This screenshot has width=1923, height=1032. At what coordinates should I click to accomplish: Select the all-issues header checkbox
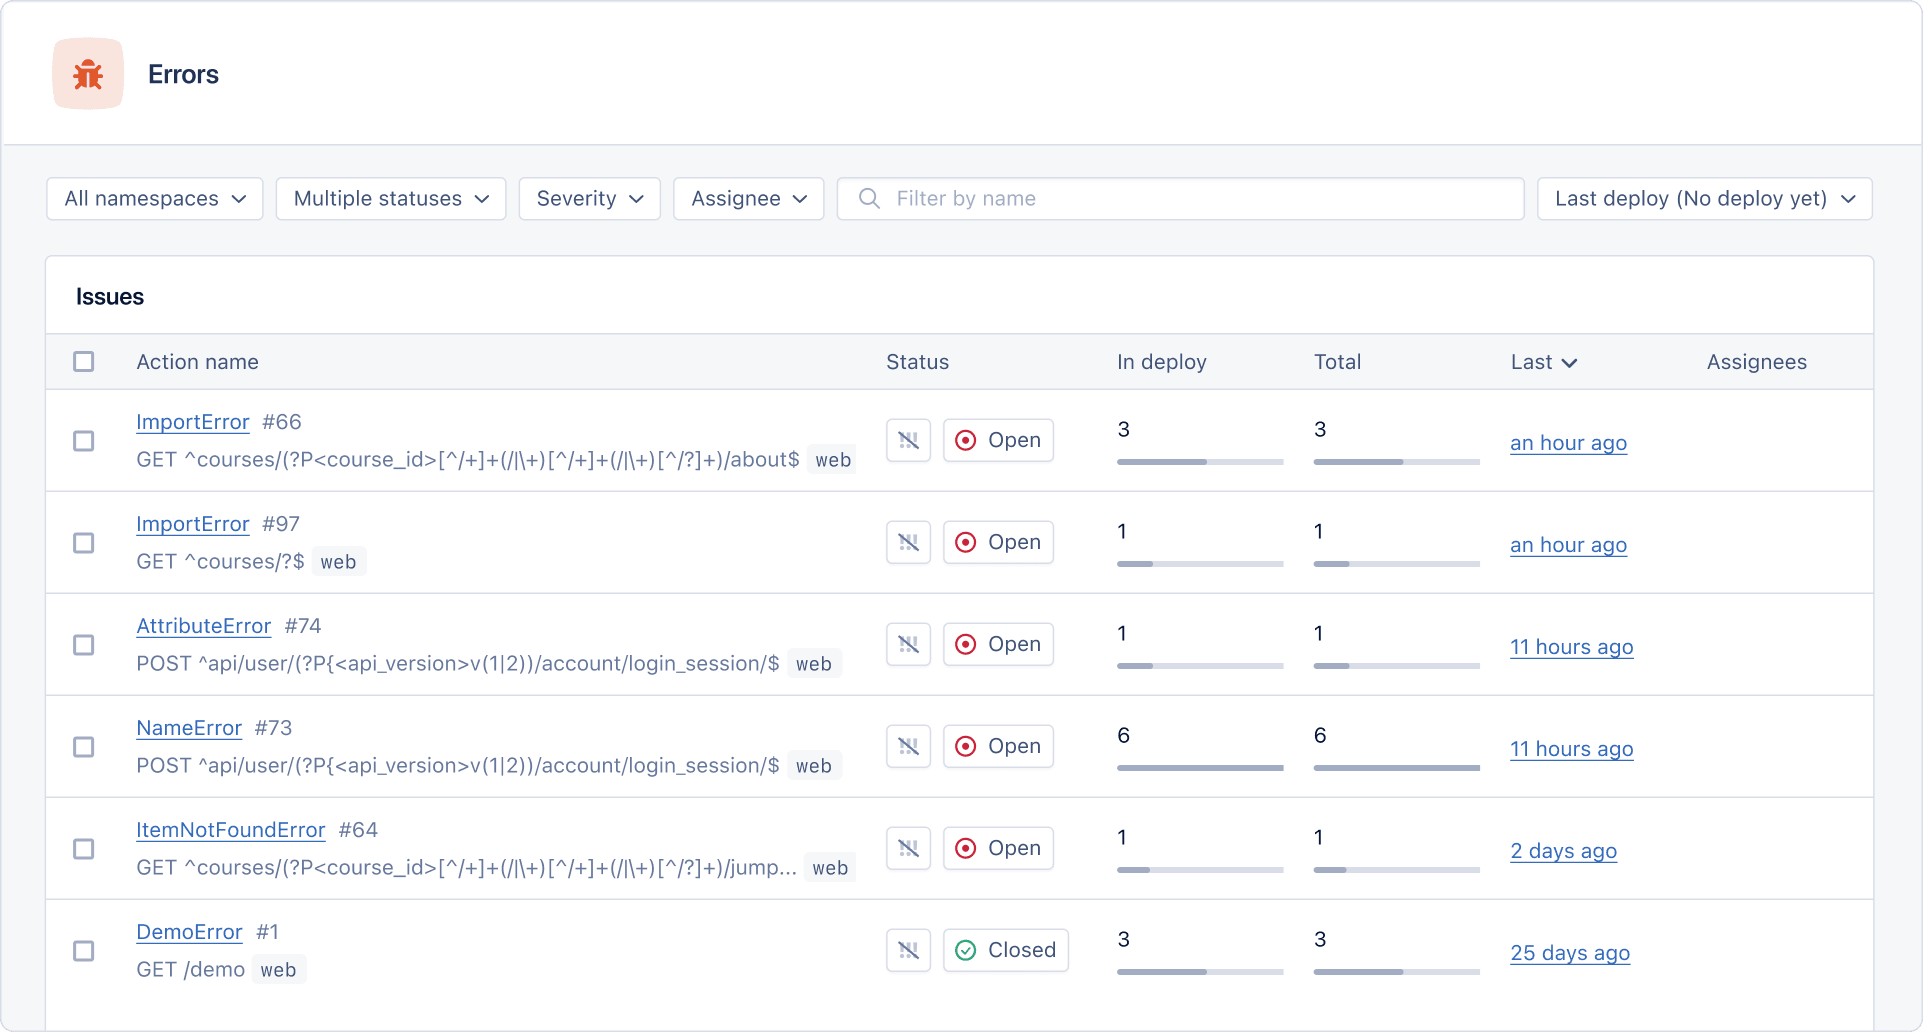point(84,361)
